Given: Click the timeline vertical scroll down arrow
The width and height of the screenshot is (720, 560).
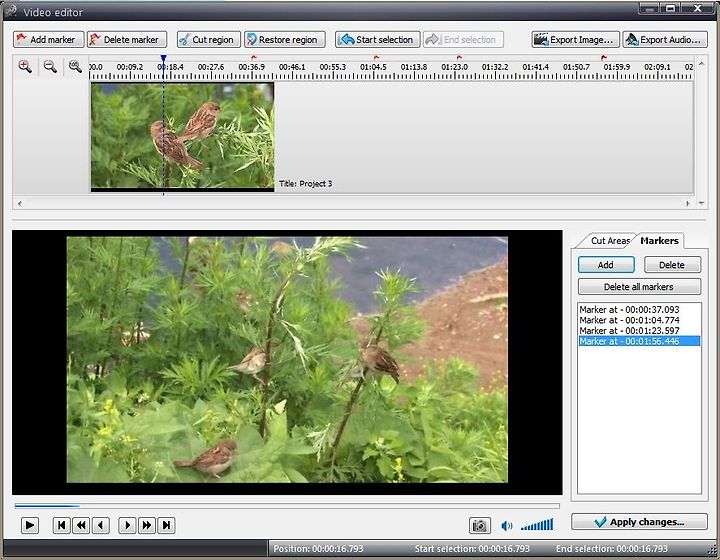Looking at the screenshot, I should click(x=701, y=203).
